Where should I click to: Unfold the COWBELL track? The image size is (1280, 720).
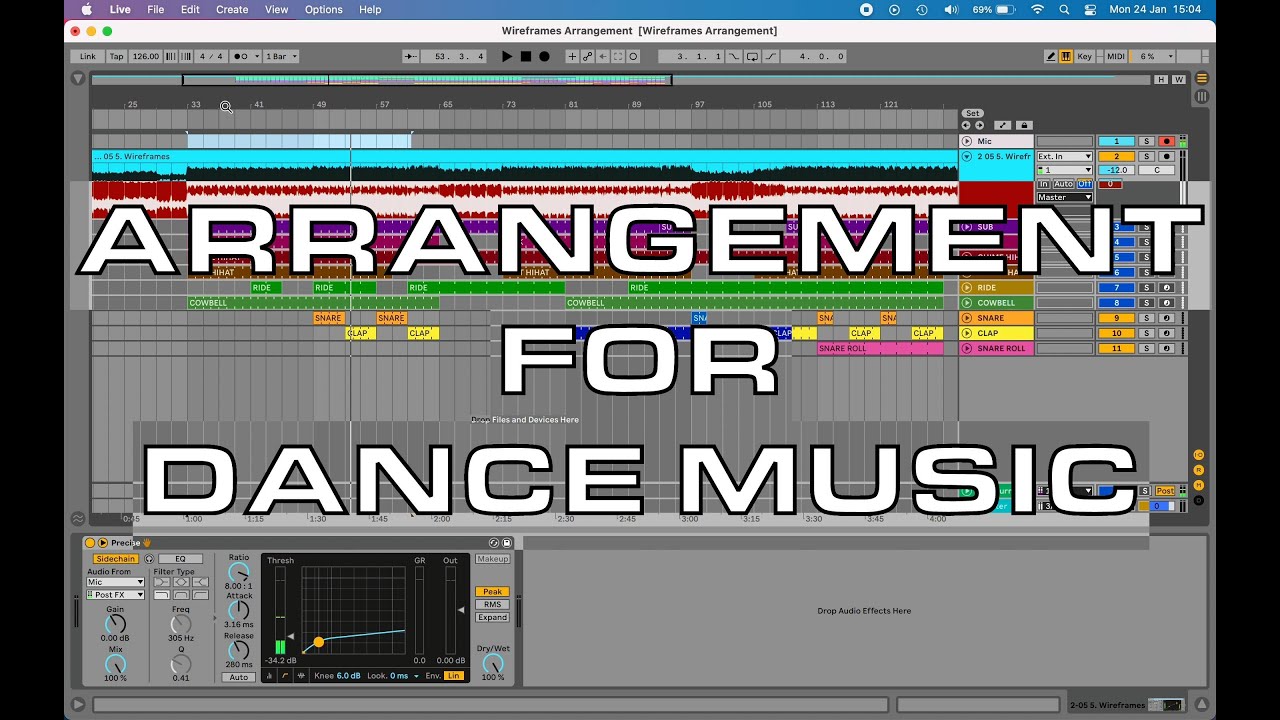coord(967,303)
